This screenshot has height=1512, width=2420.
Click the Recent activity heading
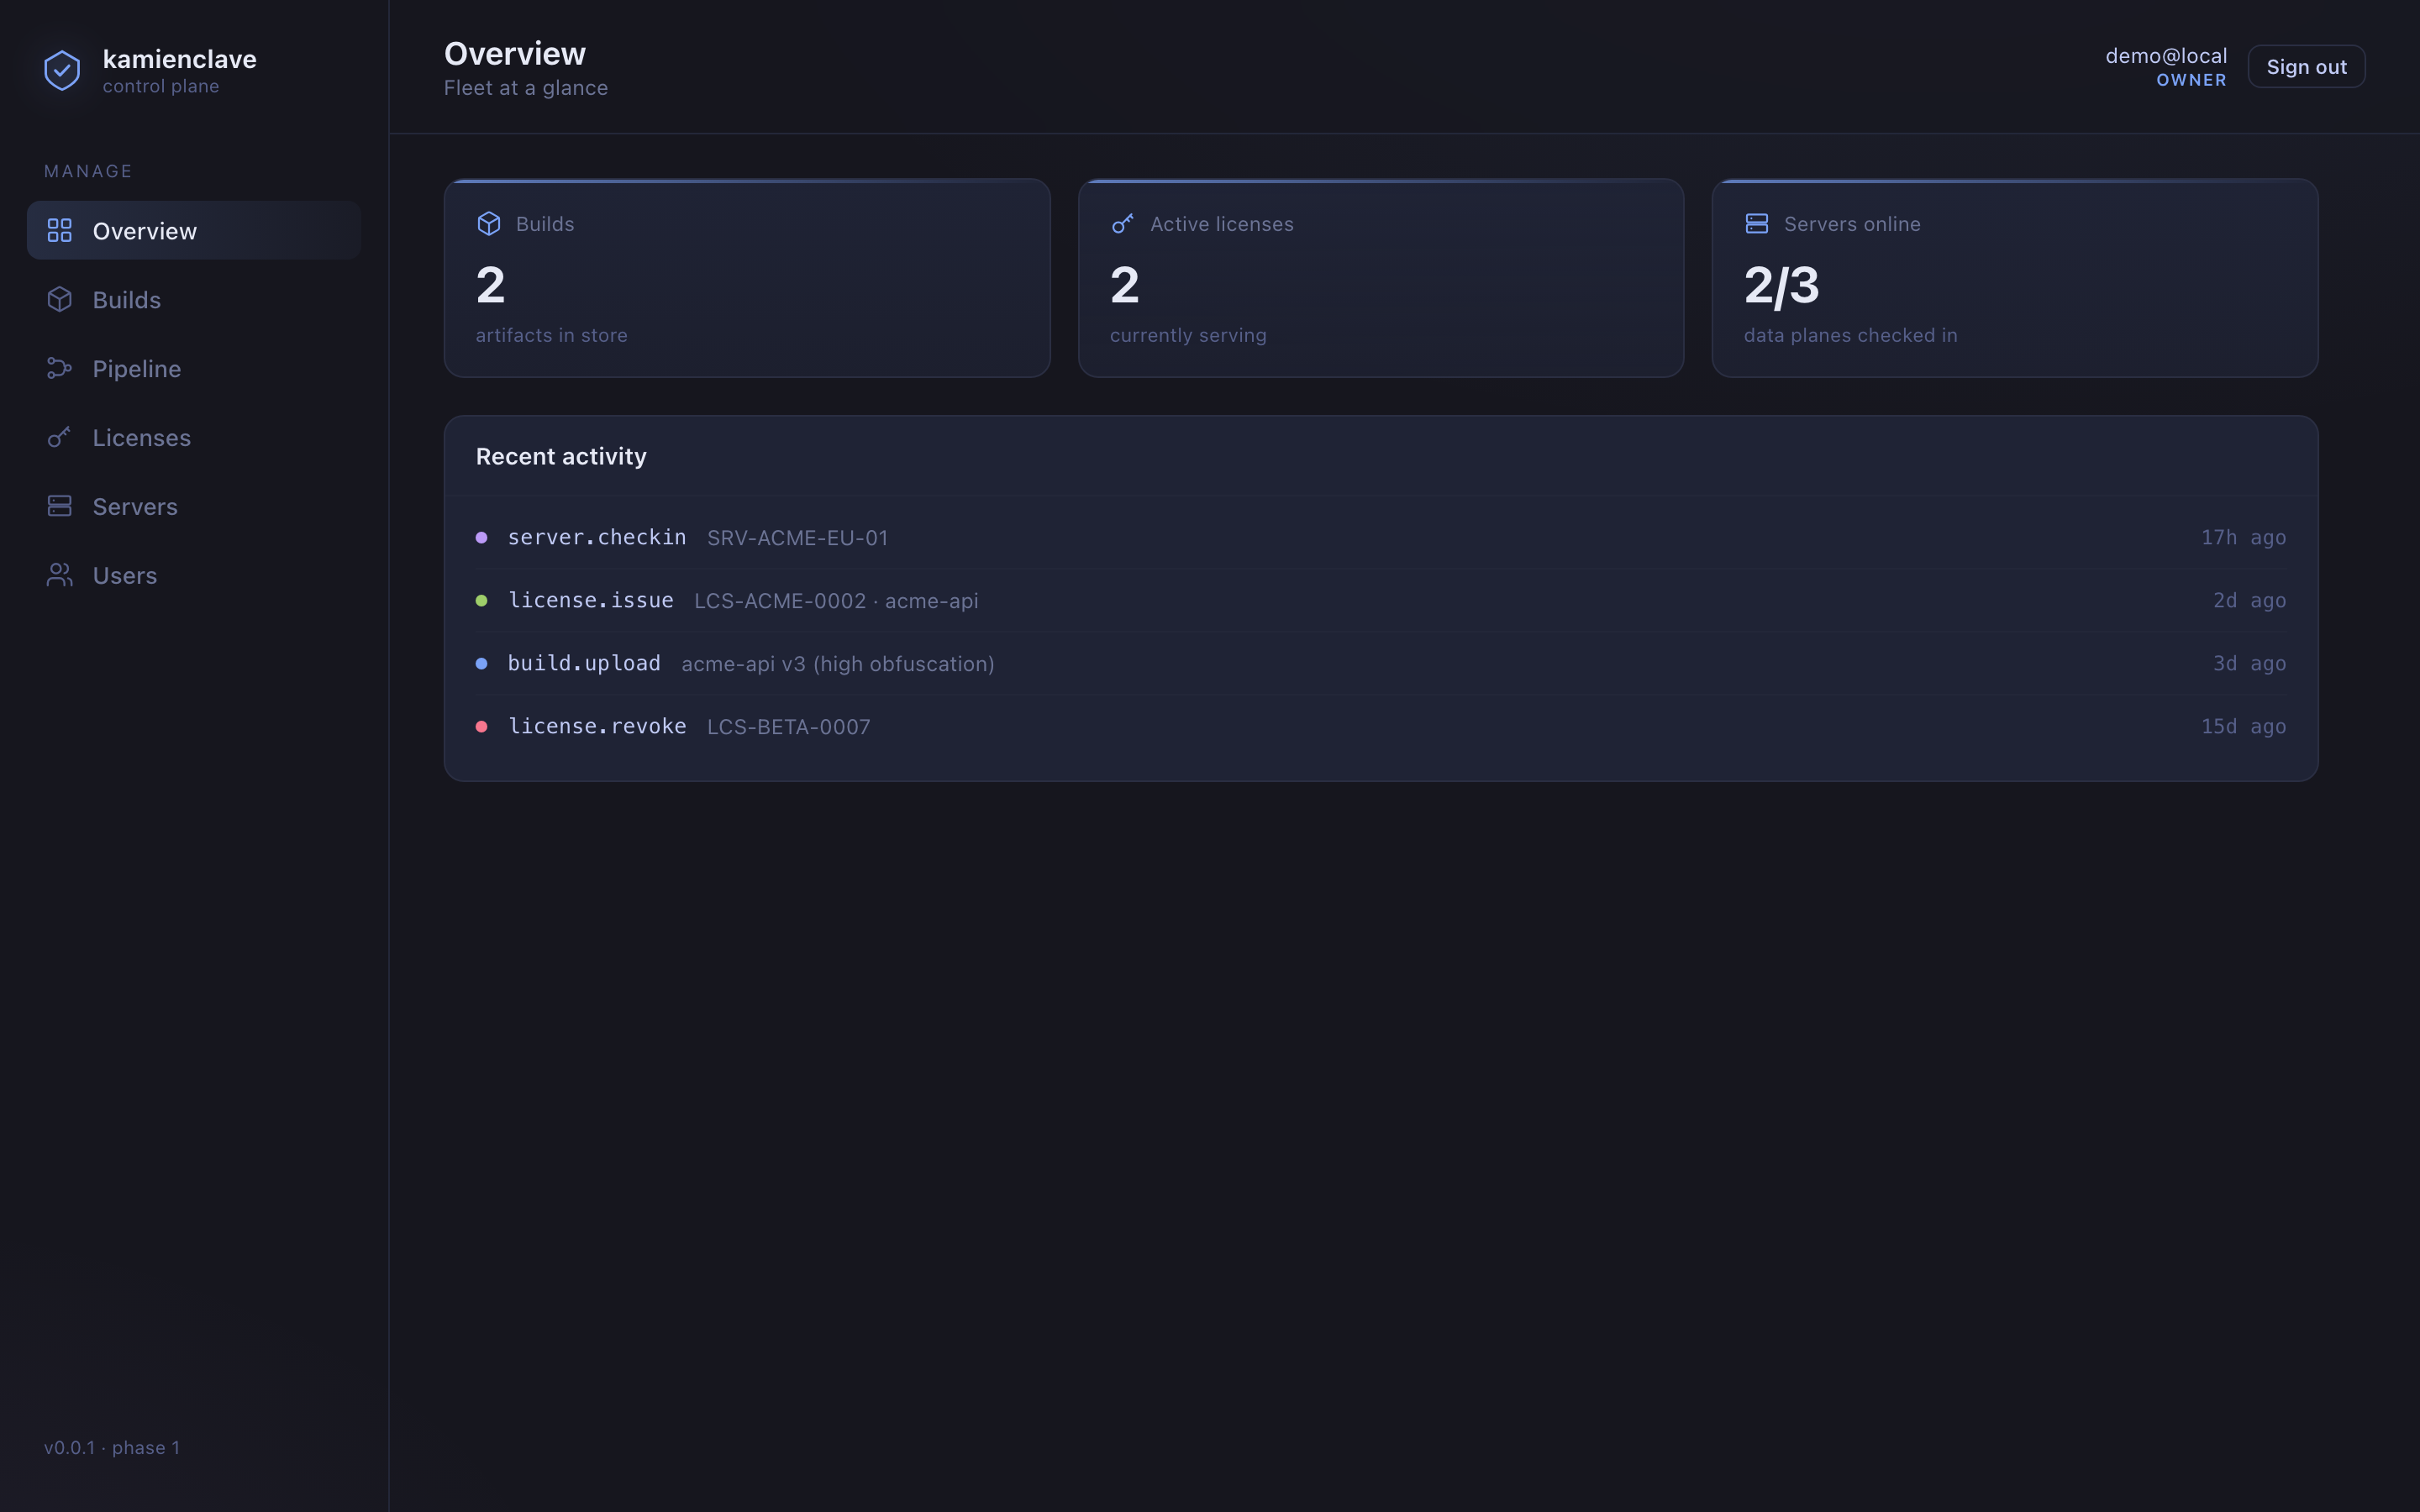(x=561, y=456)
